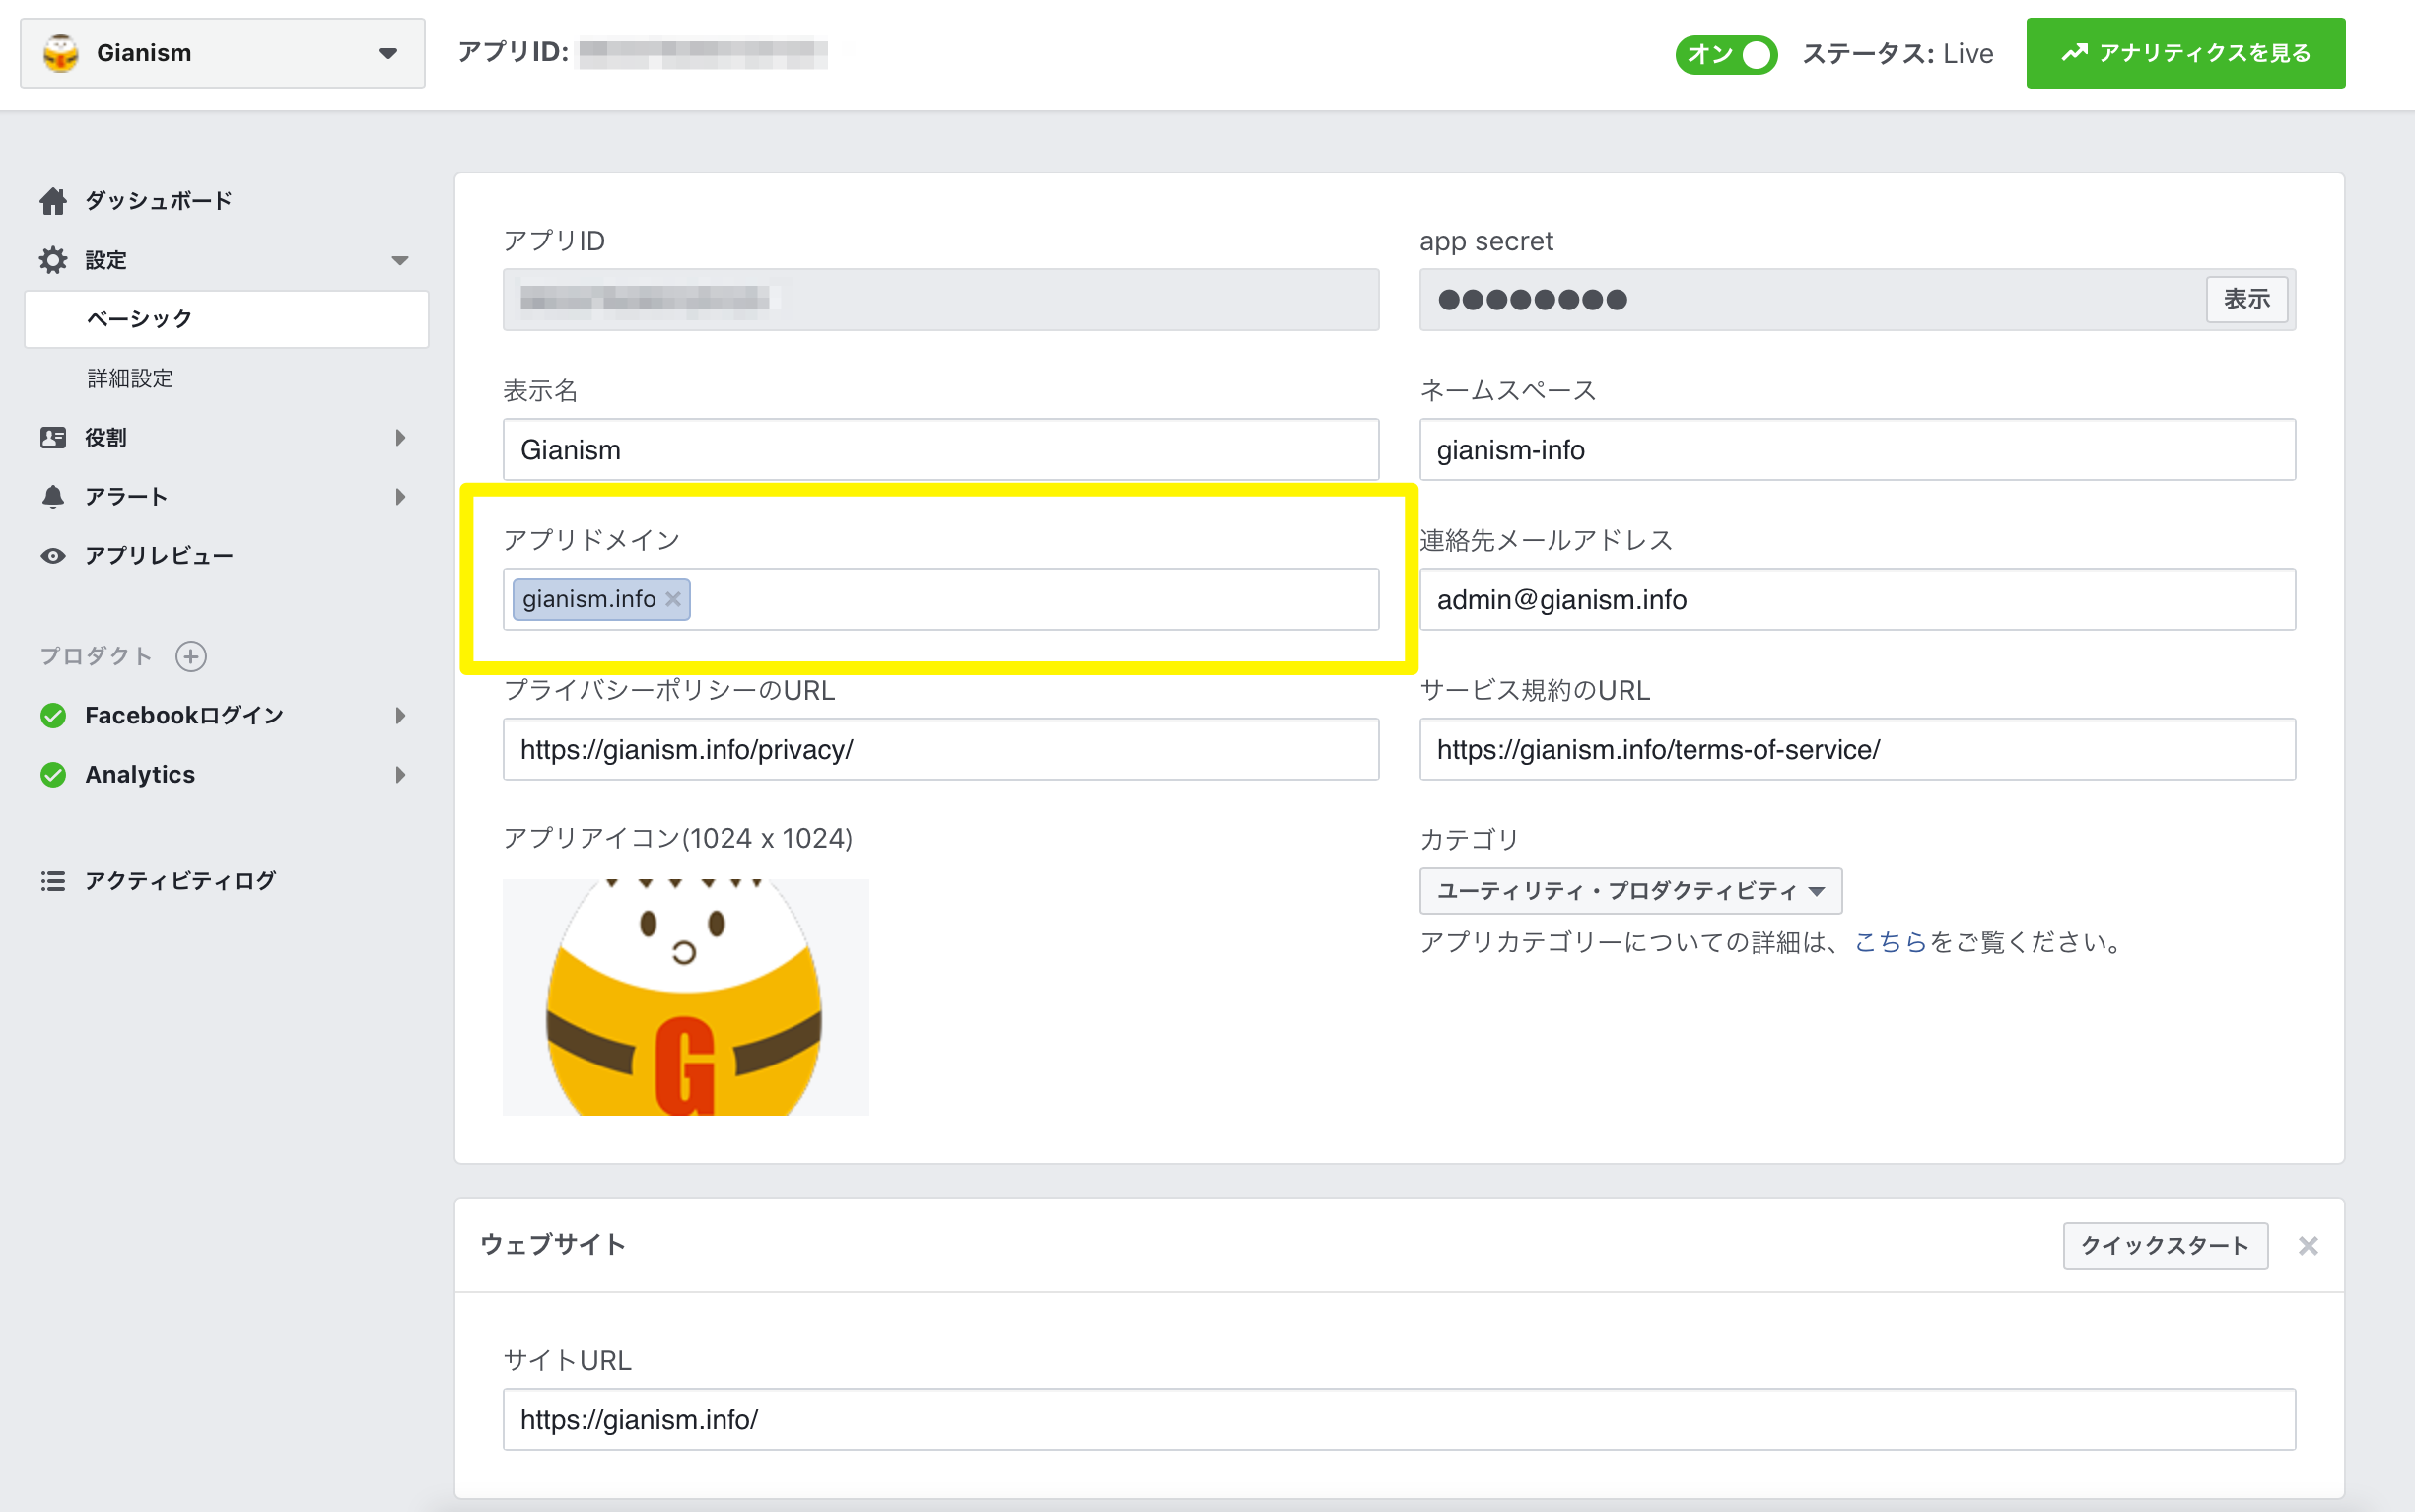Click the ネームスペース gianism-info field
2415x1512 pixels.
pos(1857,449)
